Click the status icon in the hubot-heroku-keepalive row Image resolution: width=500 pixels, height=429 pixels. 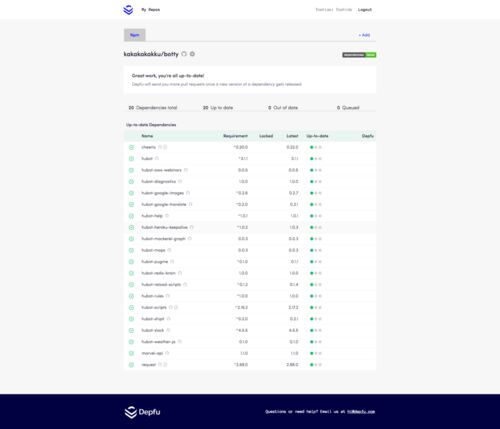[131, 227]
